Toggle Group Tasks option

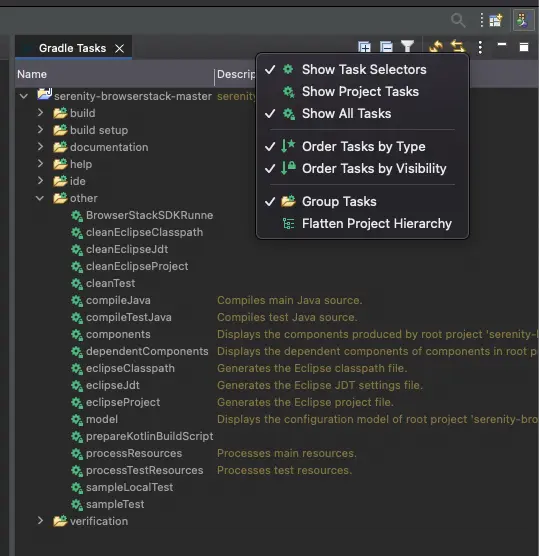pos(362,201)
